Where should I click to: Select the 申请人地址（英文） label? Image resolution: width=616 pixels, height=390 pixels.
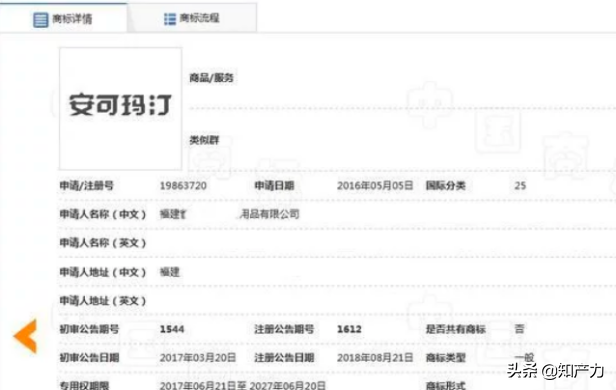(x=103, y=301)
